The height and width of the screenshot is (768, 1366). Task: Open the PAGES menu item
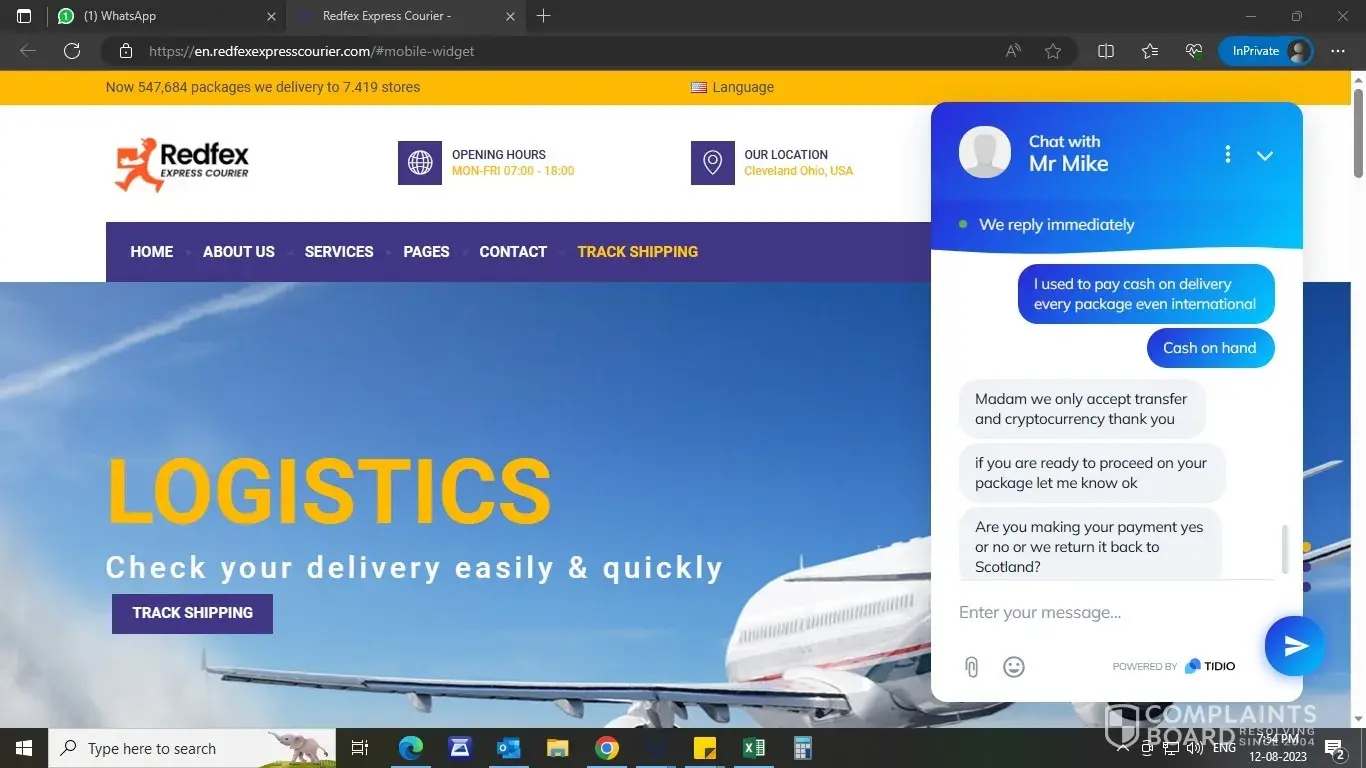426,252
